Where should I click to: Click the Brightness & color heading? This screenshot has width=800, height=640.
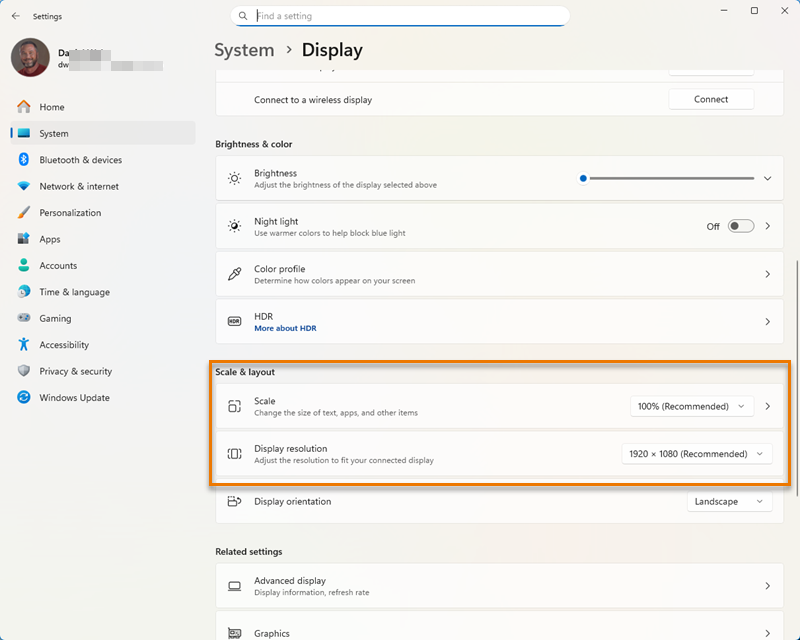coord(254,144)
